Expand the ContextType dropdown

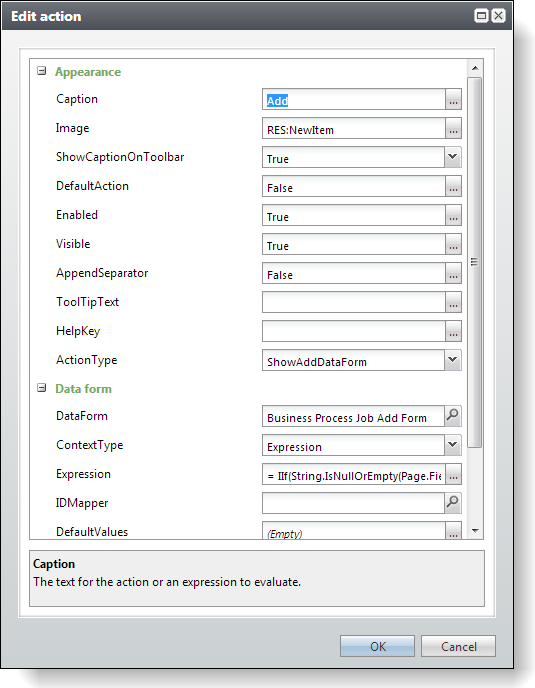tap(452, 445)
